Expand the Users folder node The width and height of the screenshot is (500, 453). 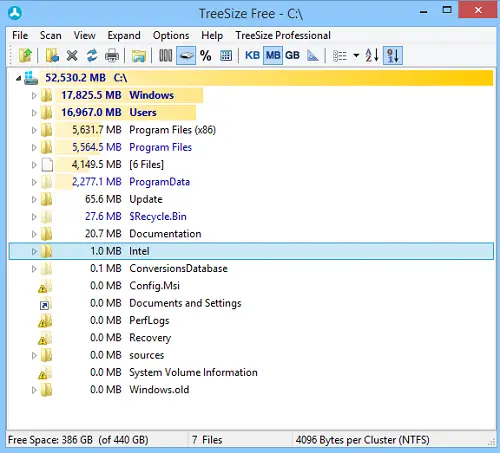pos(34,113)
